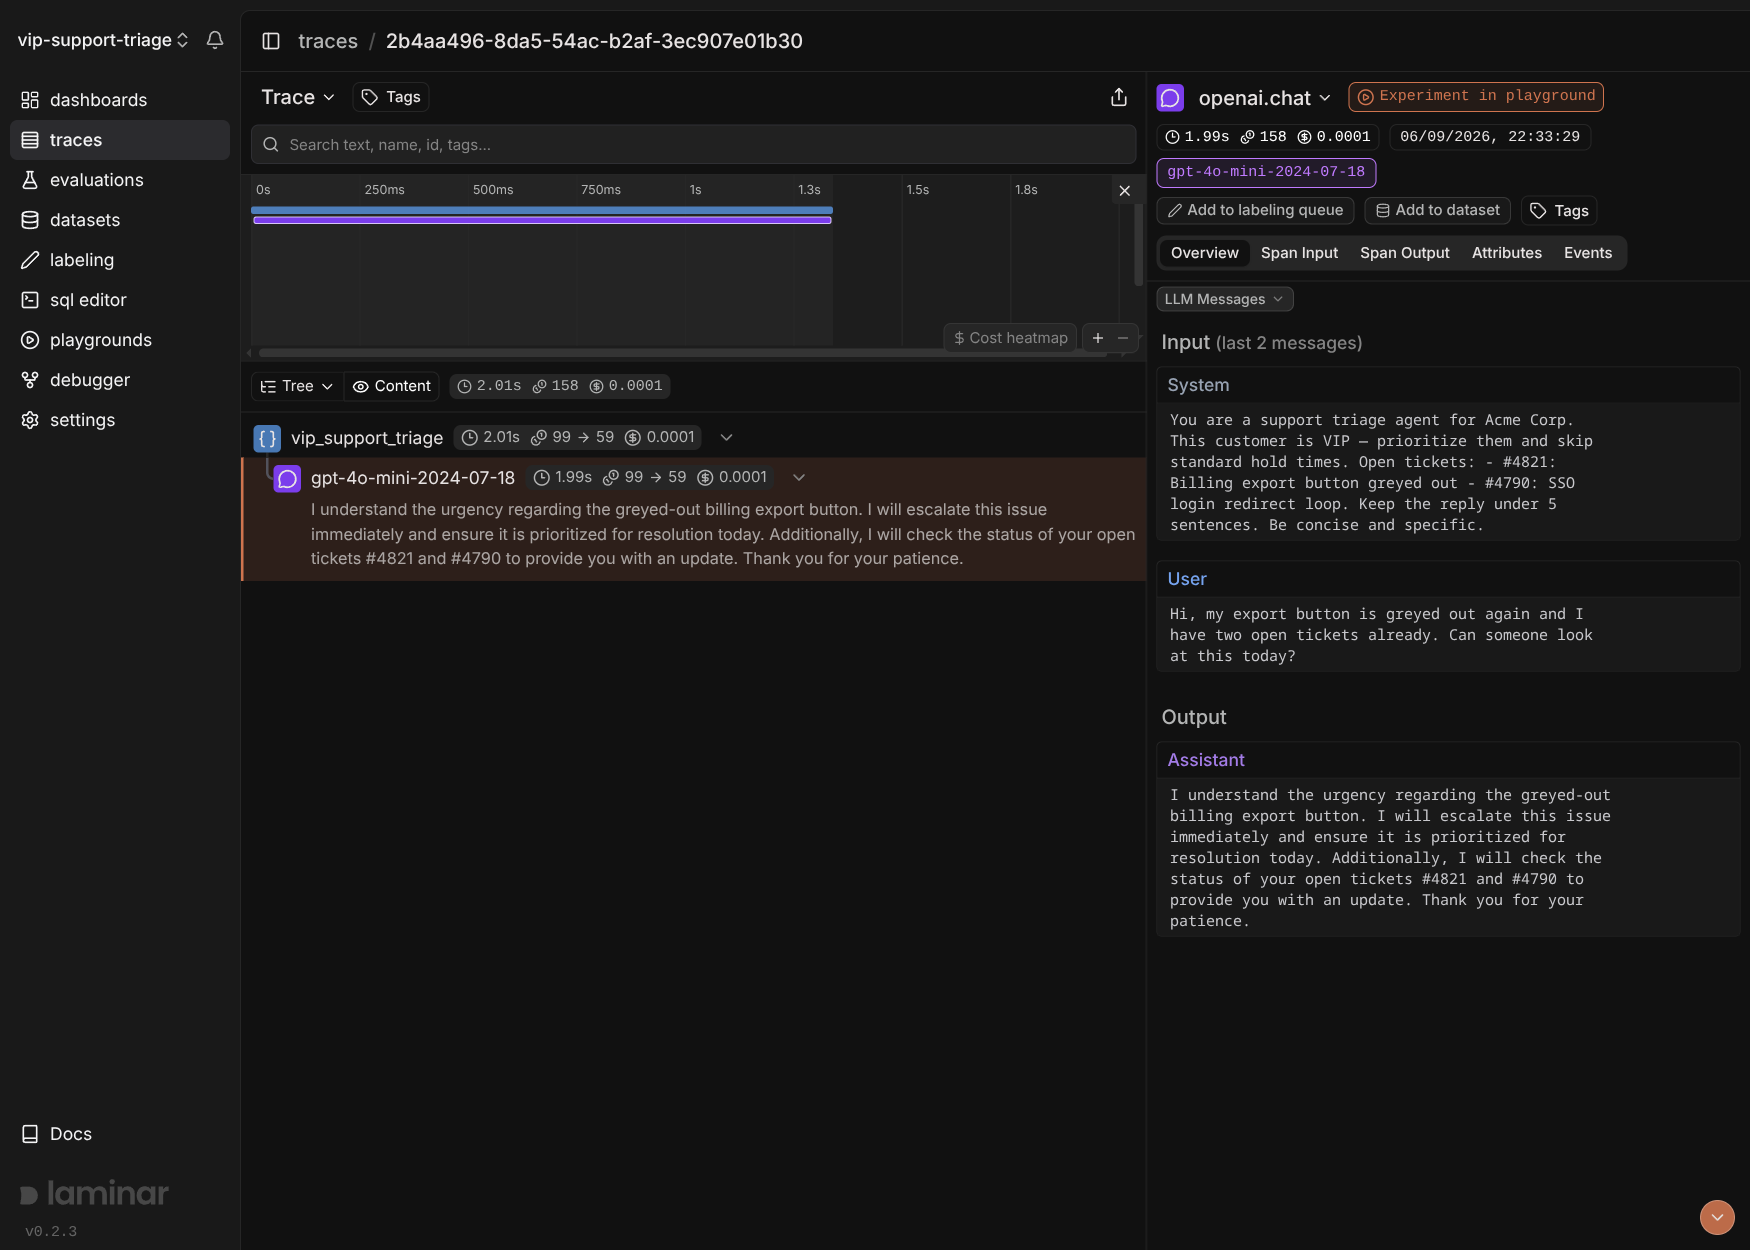Switch to the Span Input tab
This screenshot has height=1250, width=1750.
pyautogui.click(x=1299, y=253)
